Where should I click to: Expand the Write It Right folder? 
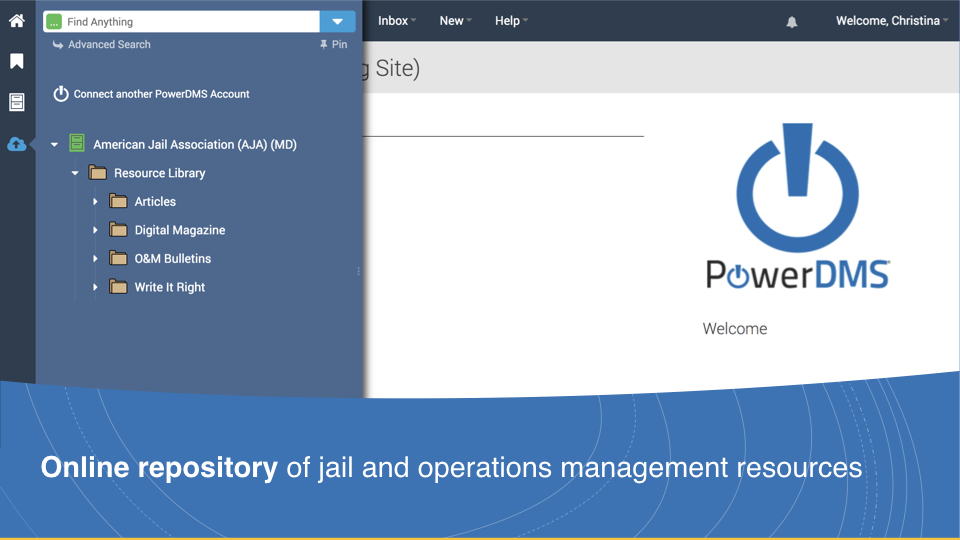coord(95,287)
